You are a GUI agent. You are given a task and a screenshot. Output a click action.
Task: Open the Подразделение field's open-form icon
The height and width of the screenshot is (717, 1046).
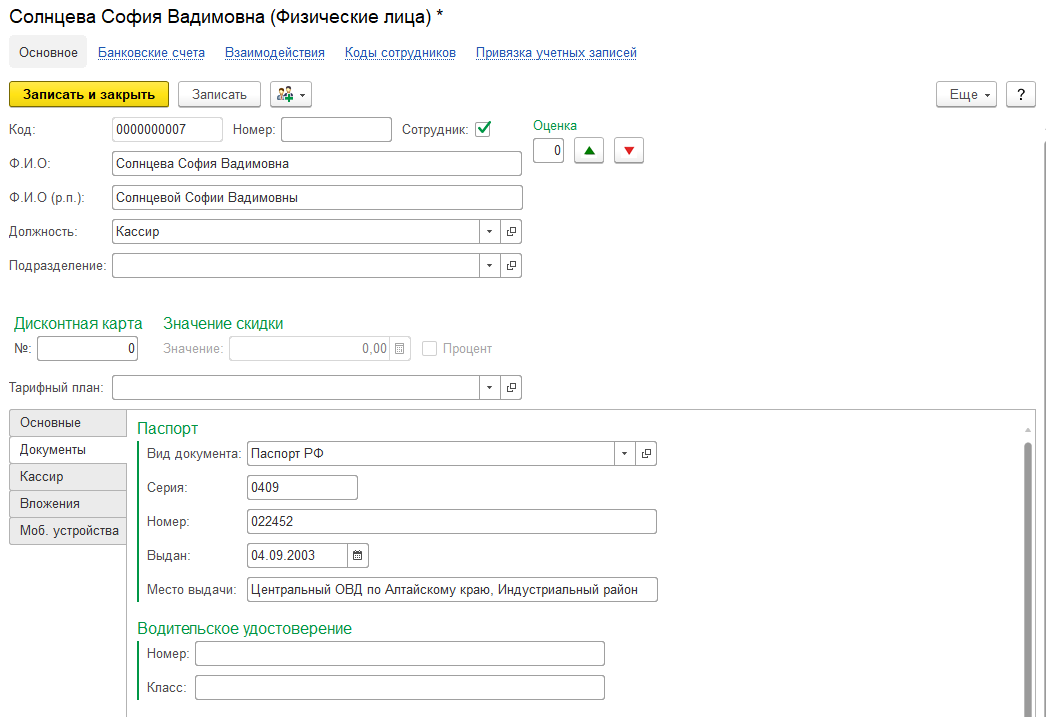click(x=511, y=265)
